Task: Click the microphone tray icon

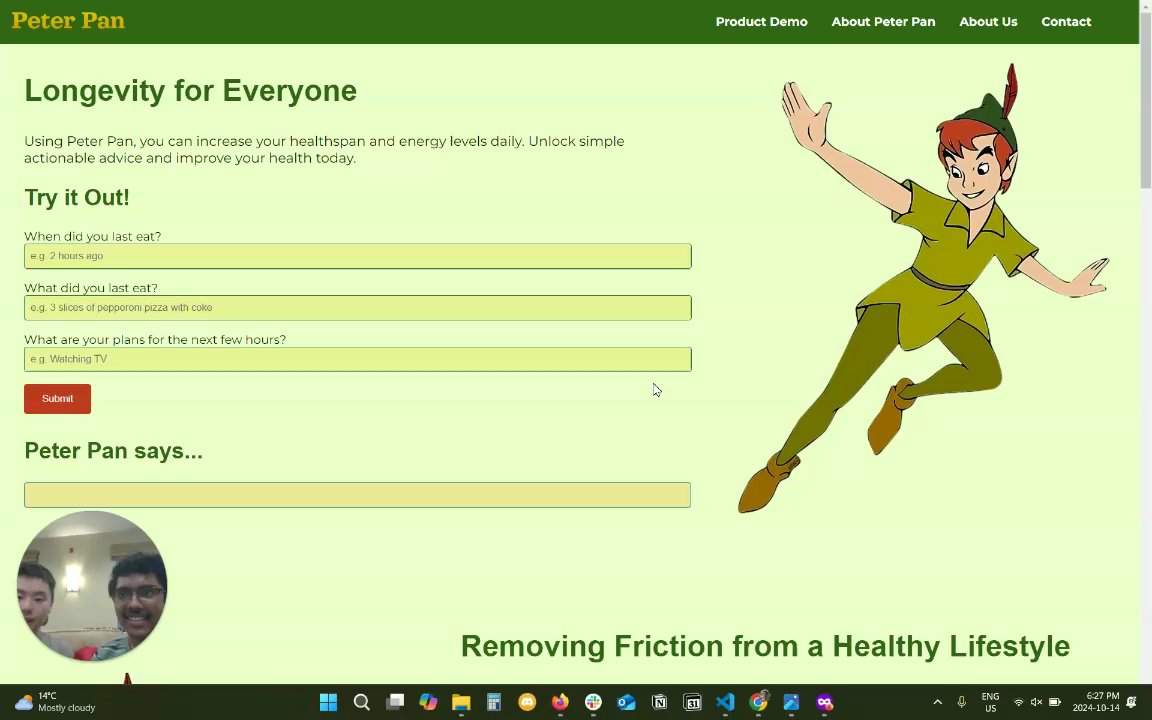Action: 962,702
